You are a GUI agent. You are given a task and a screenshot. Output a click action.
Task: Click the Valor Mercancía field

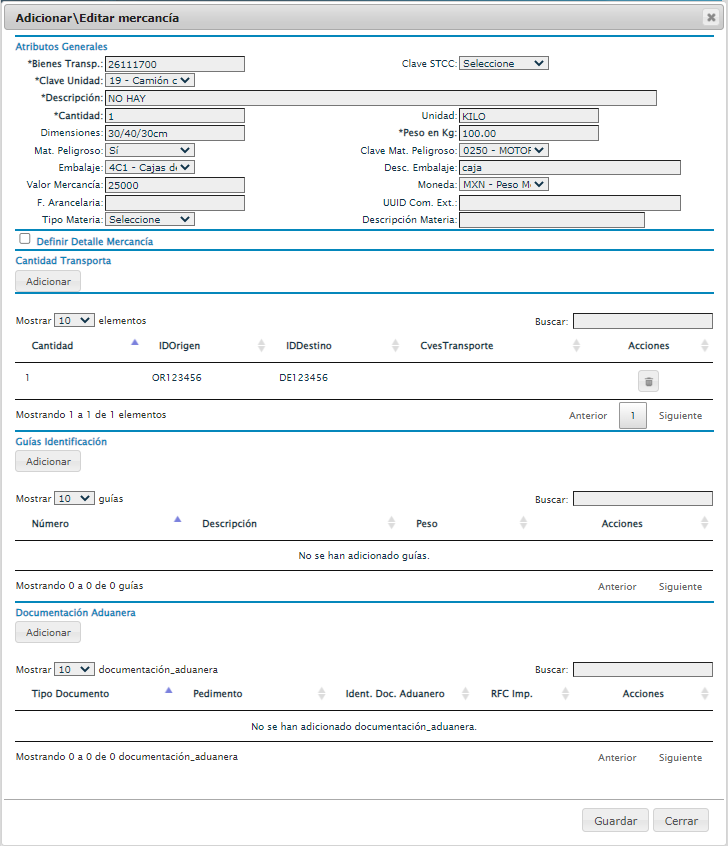[175, 185]
